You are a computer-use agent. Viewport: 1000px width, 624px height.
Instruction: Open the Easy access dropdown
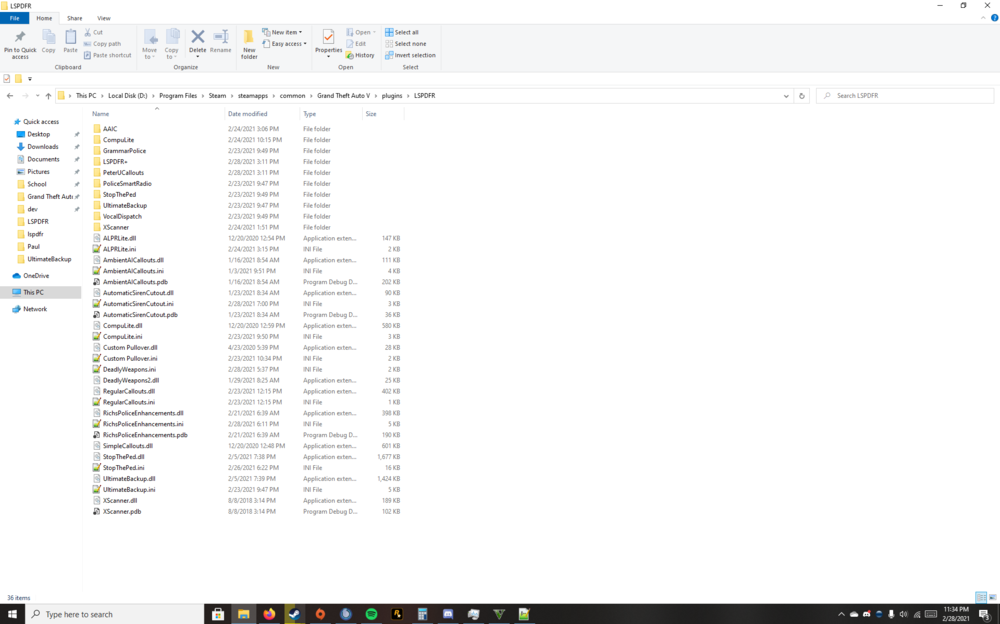coord(284,43)
